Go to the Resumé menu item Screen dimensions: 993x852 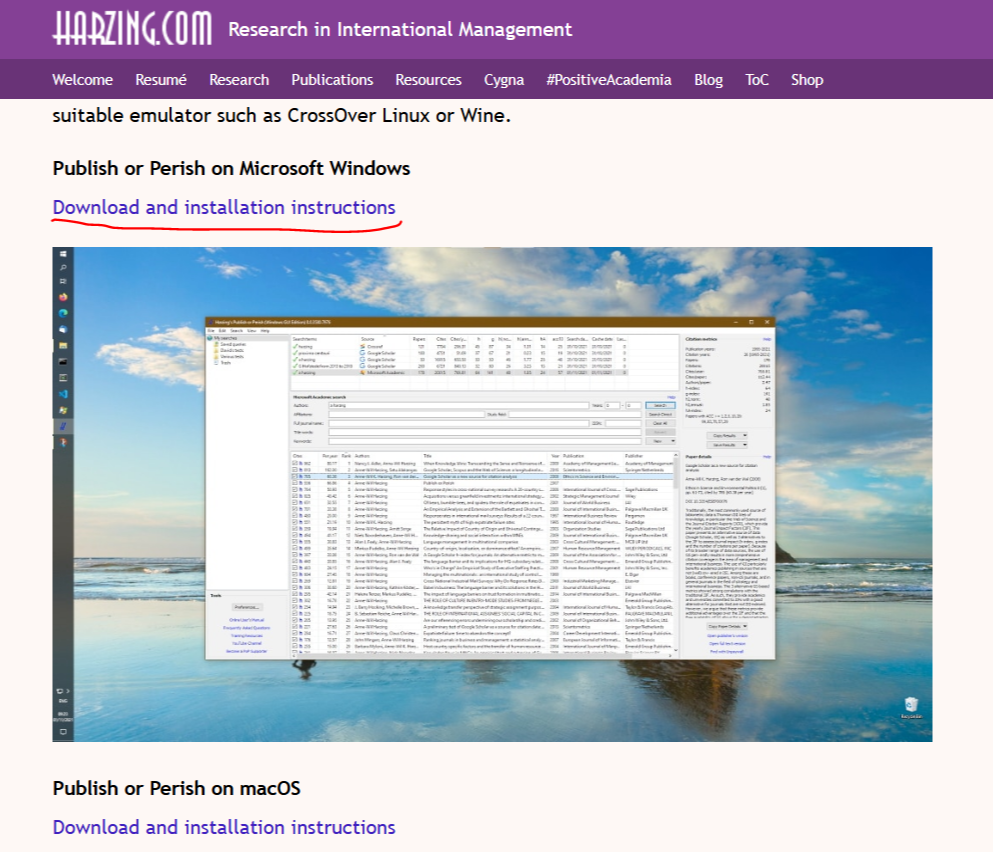161,80
